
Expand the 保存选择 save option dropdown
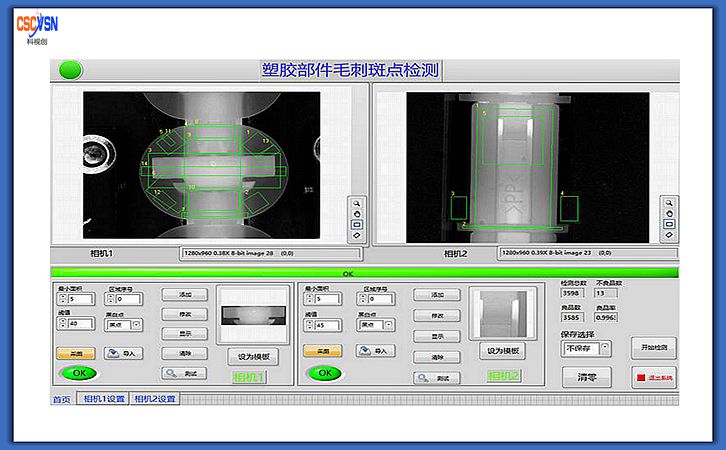(x=604, y=348)
